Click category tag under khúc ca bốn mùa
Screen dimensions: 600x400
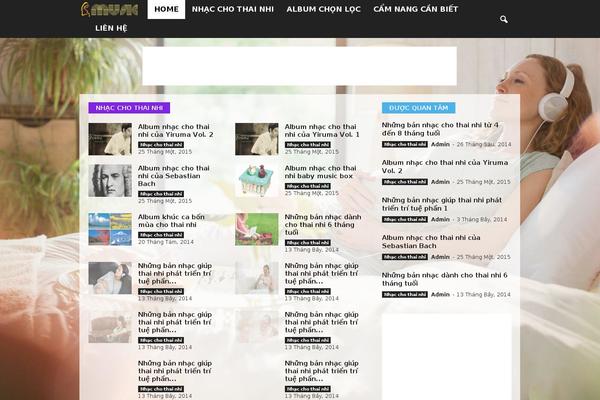click(x=161, y=235)
